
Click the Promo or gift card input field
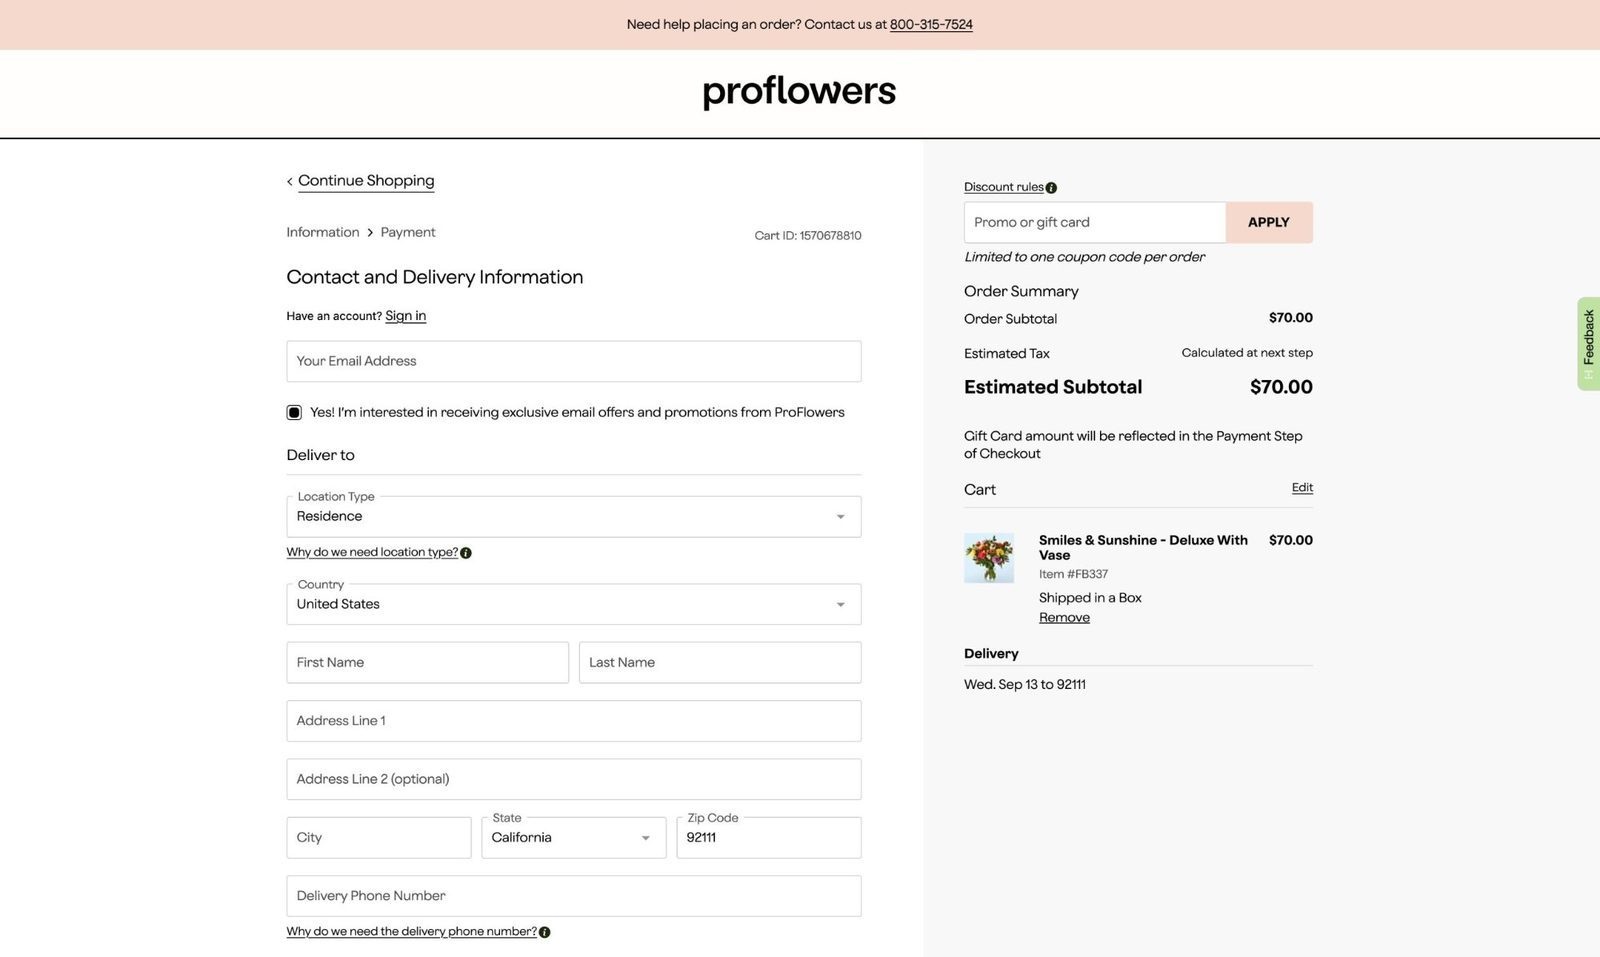click(1094, 222)
